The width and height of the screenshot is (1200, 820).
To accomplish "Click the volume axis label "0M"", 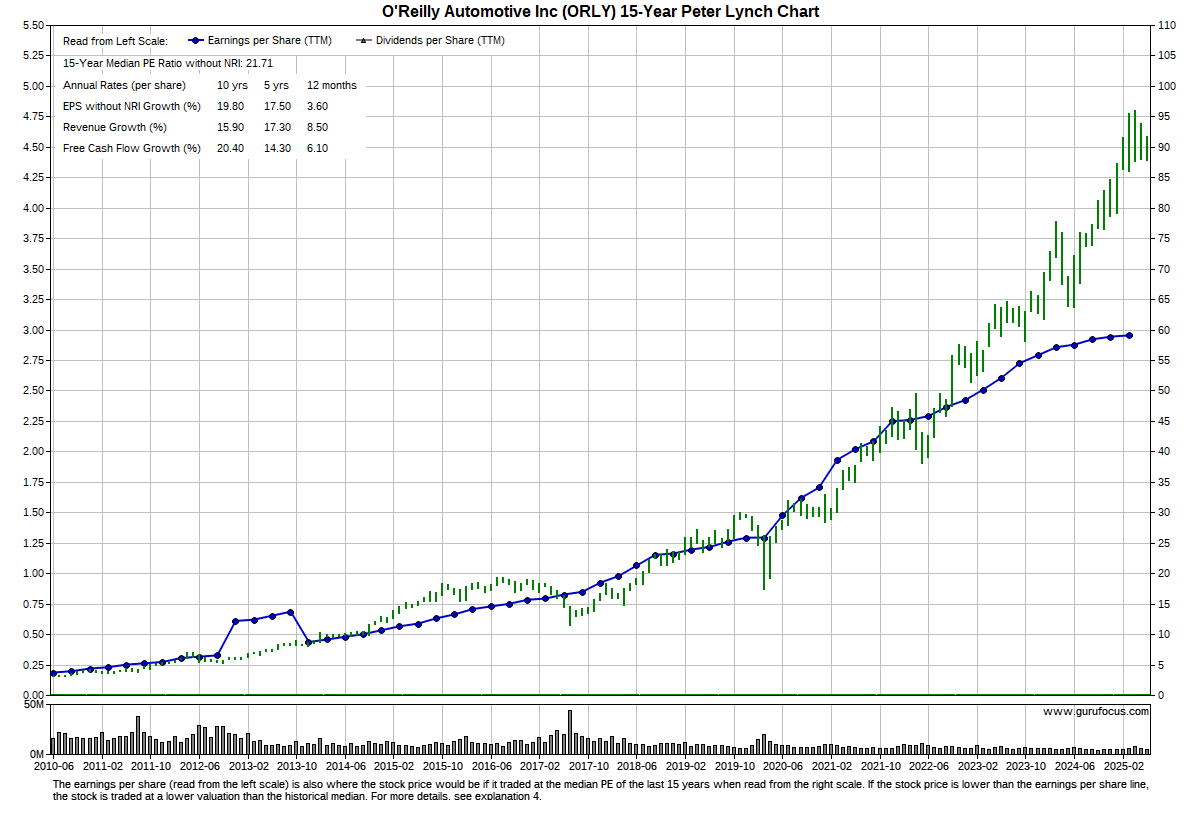I will coord(36,754).
